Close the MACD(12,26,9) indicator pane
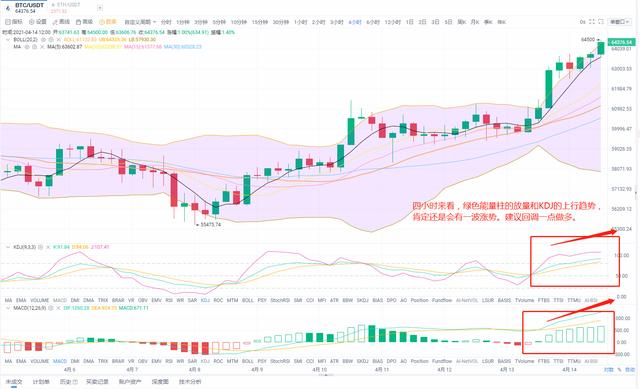The image size is (640, 389). [58, 308]
